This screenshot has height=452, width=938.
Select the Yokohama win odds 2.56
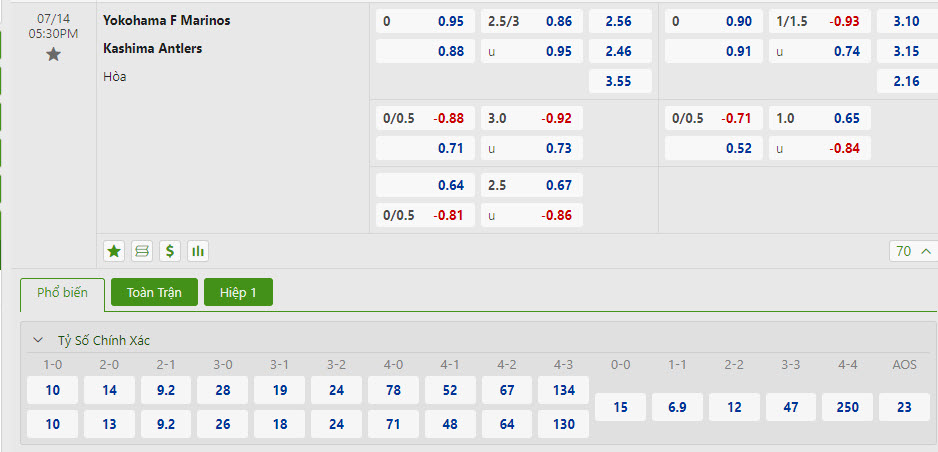click(620, 21)
